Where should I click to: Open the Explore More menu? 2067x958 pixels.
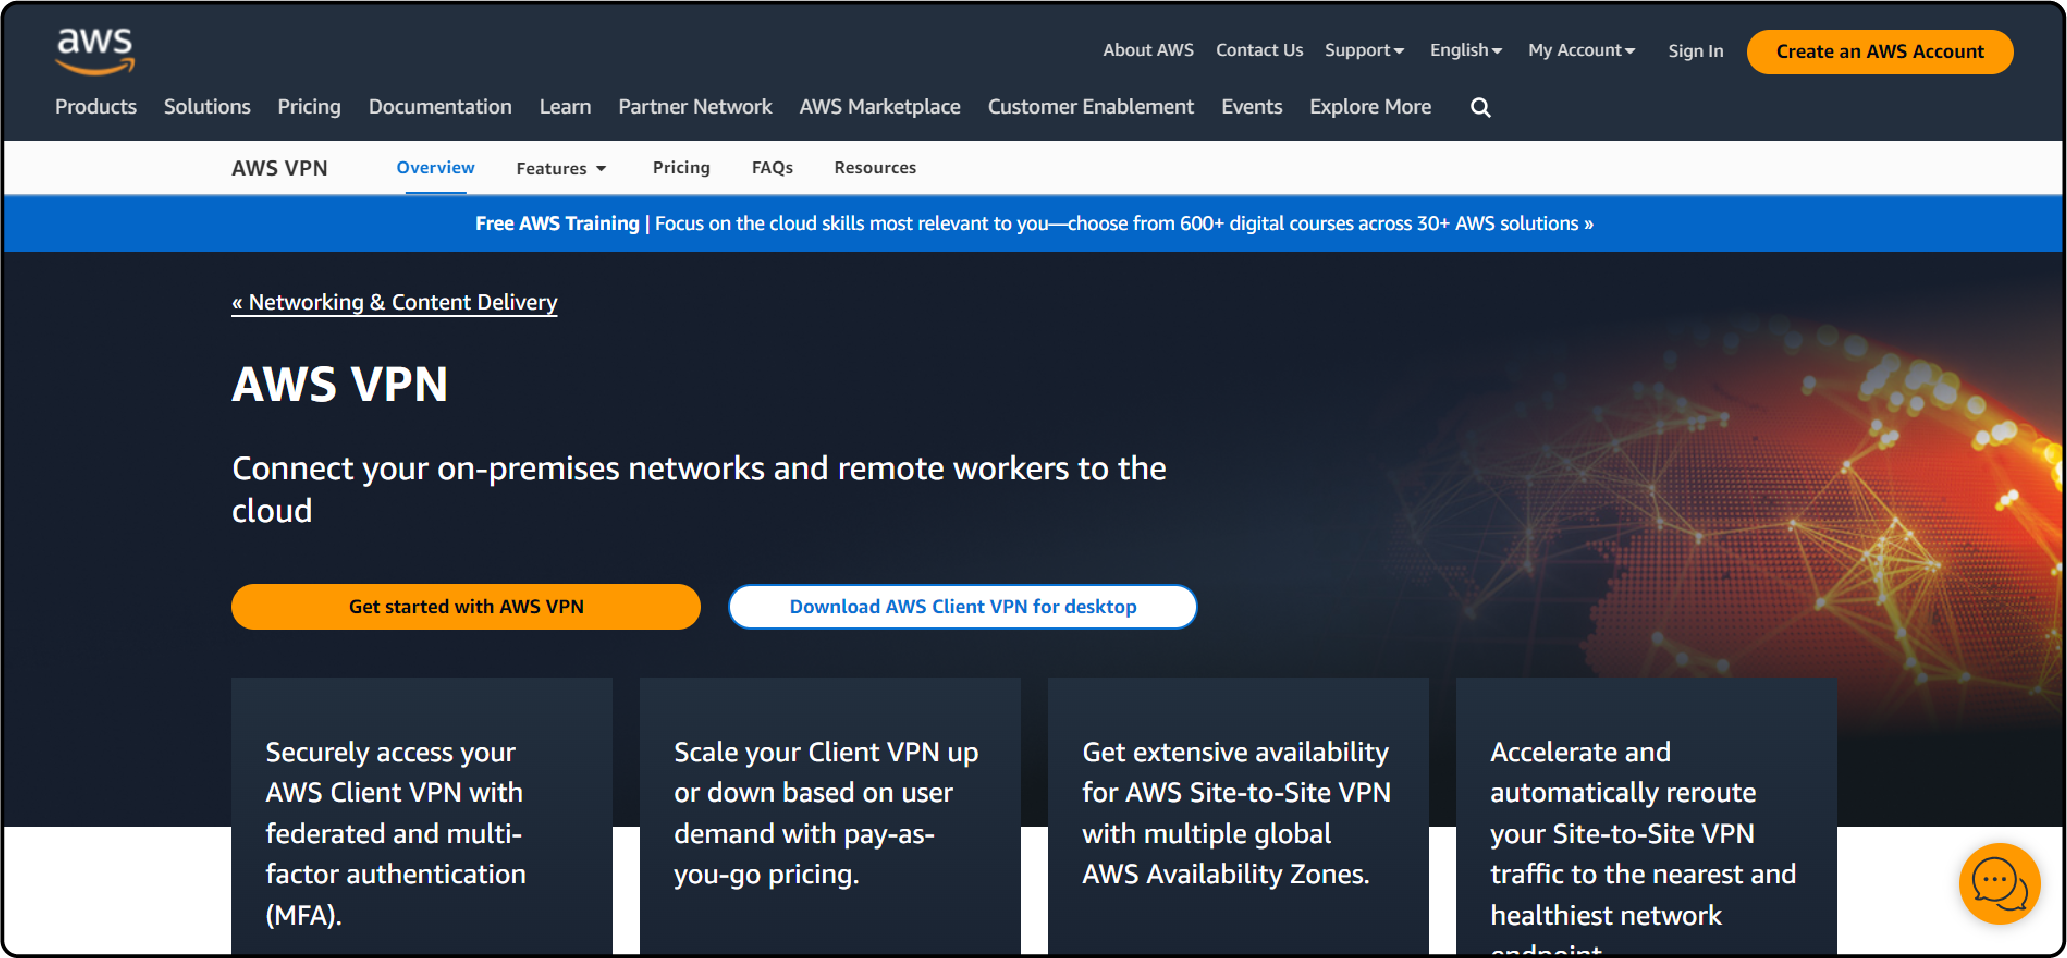pos(1370,107)
